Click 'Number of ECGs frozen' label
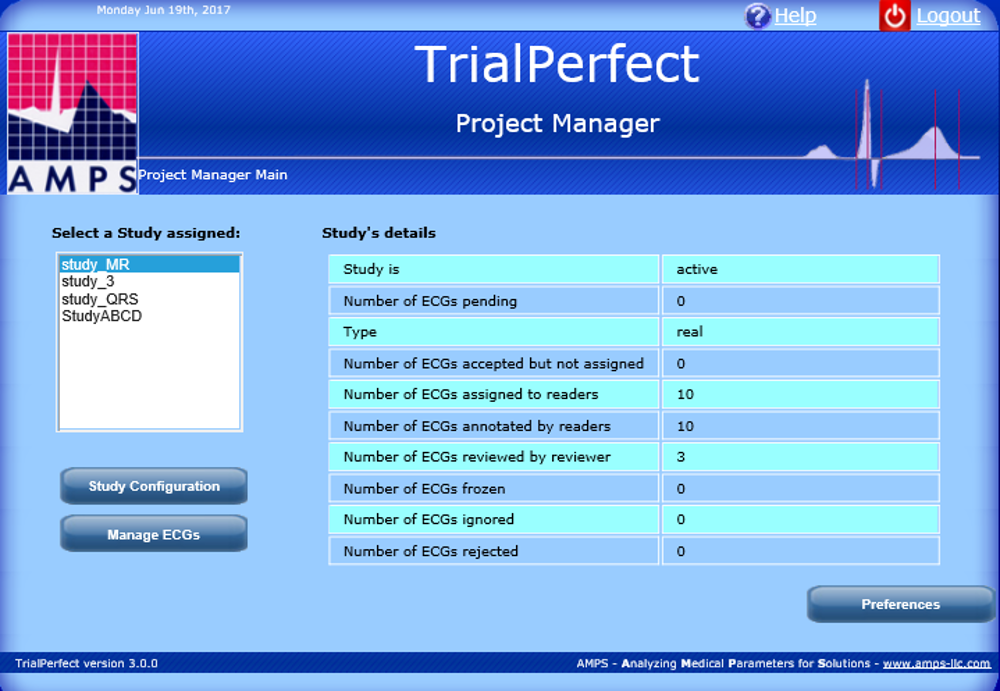 tap(424, 489)
